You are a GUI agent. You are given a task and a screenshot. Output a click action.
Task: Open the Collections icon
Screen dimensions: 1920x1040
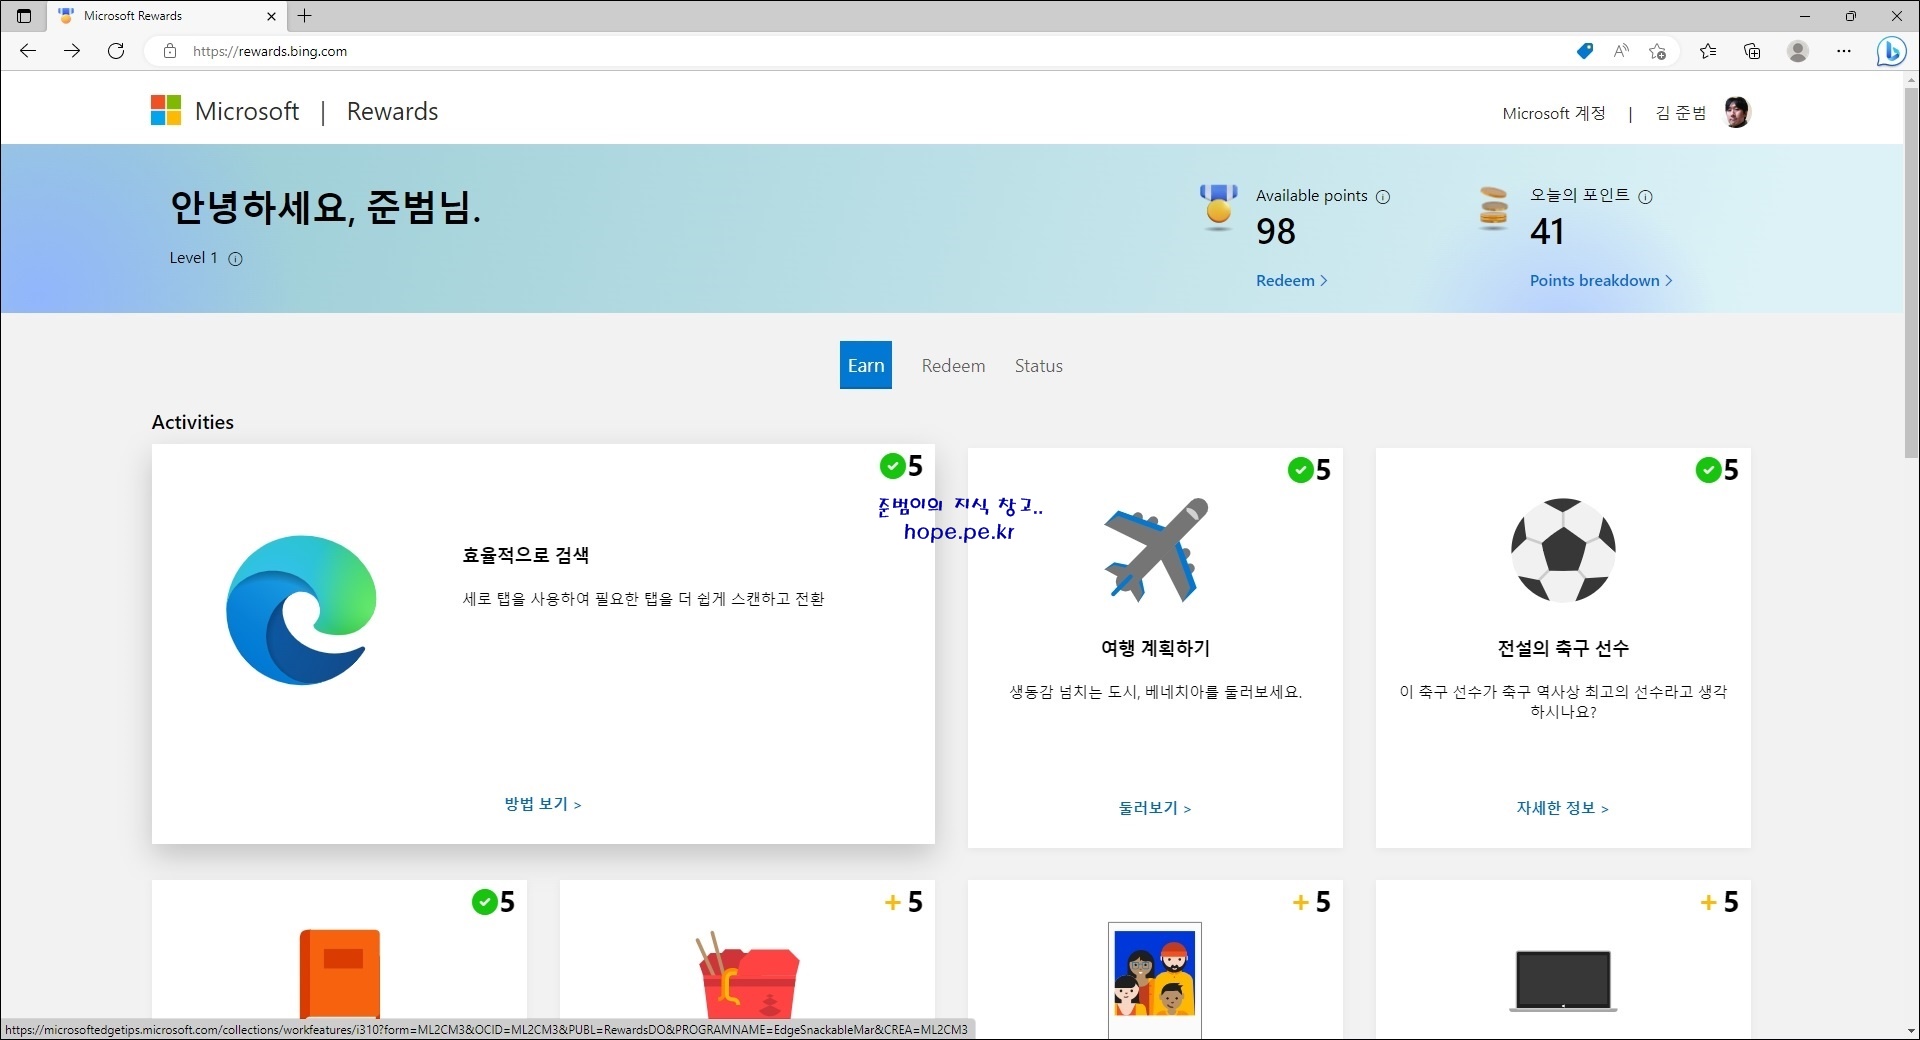[x=1752, y=51]
